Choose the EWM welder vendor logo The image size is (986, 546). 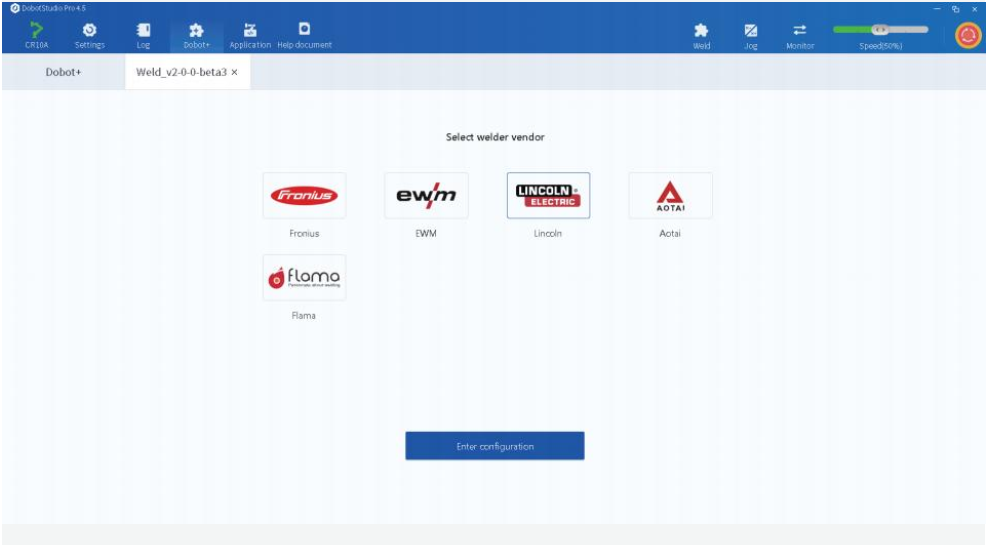pos(426,196)
